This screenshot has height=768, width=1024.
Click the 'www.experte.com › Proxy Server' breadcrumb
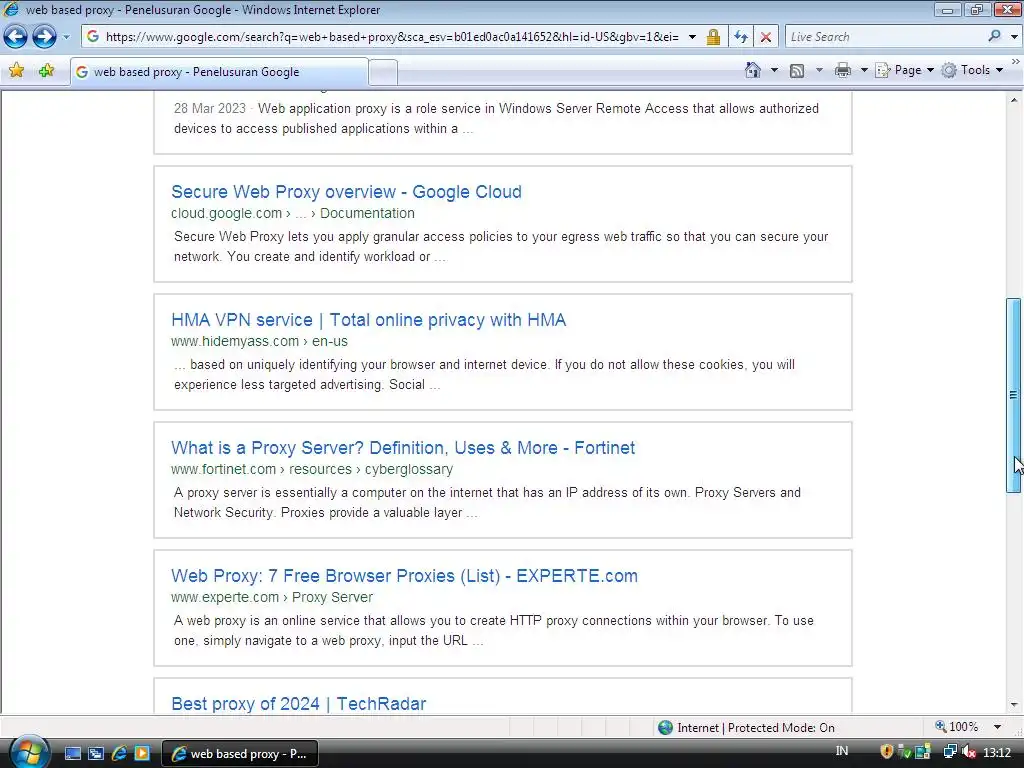click(272, 598)
